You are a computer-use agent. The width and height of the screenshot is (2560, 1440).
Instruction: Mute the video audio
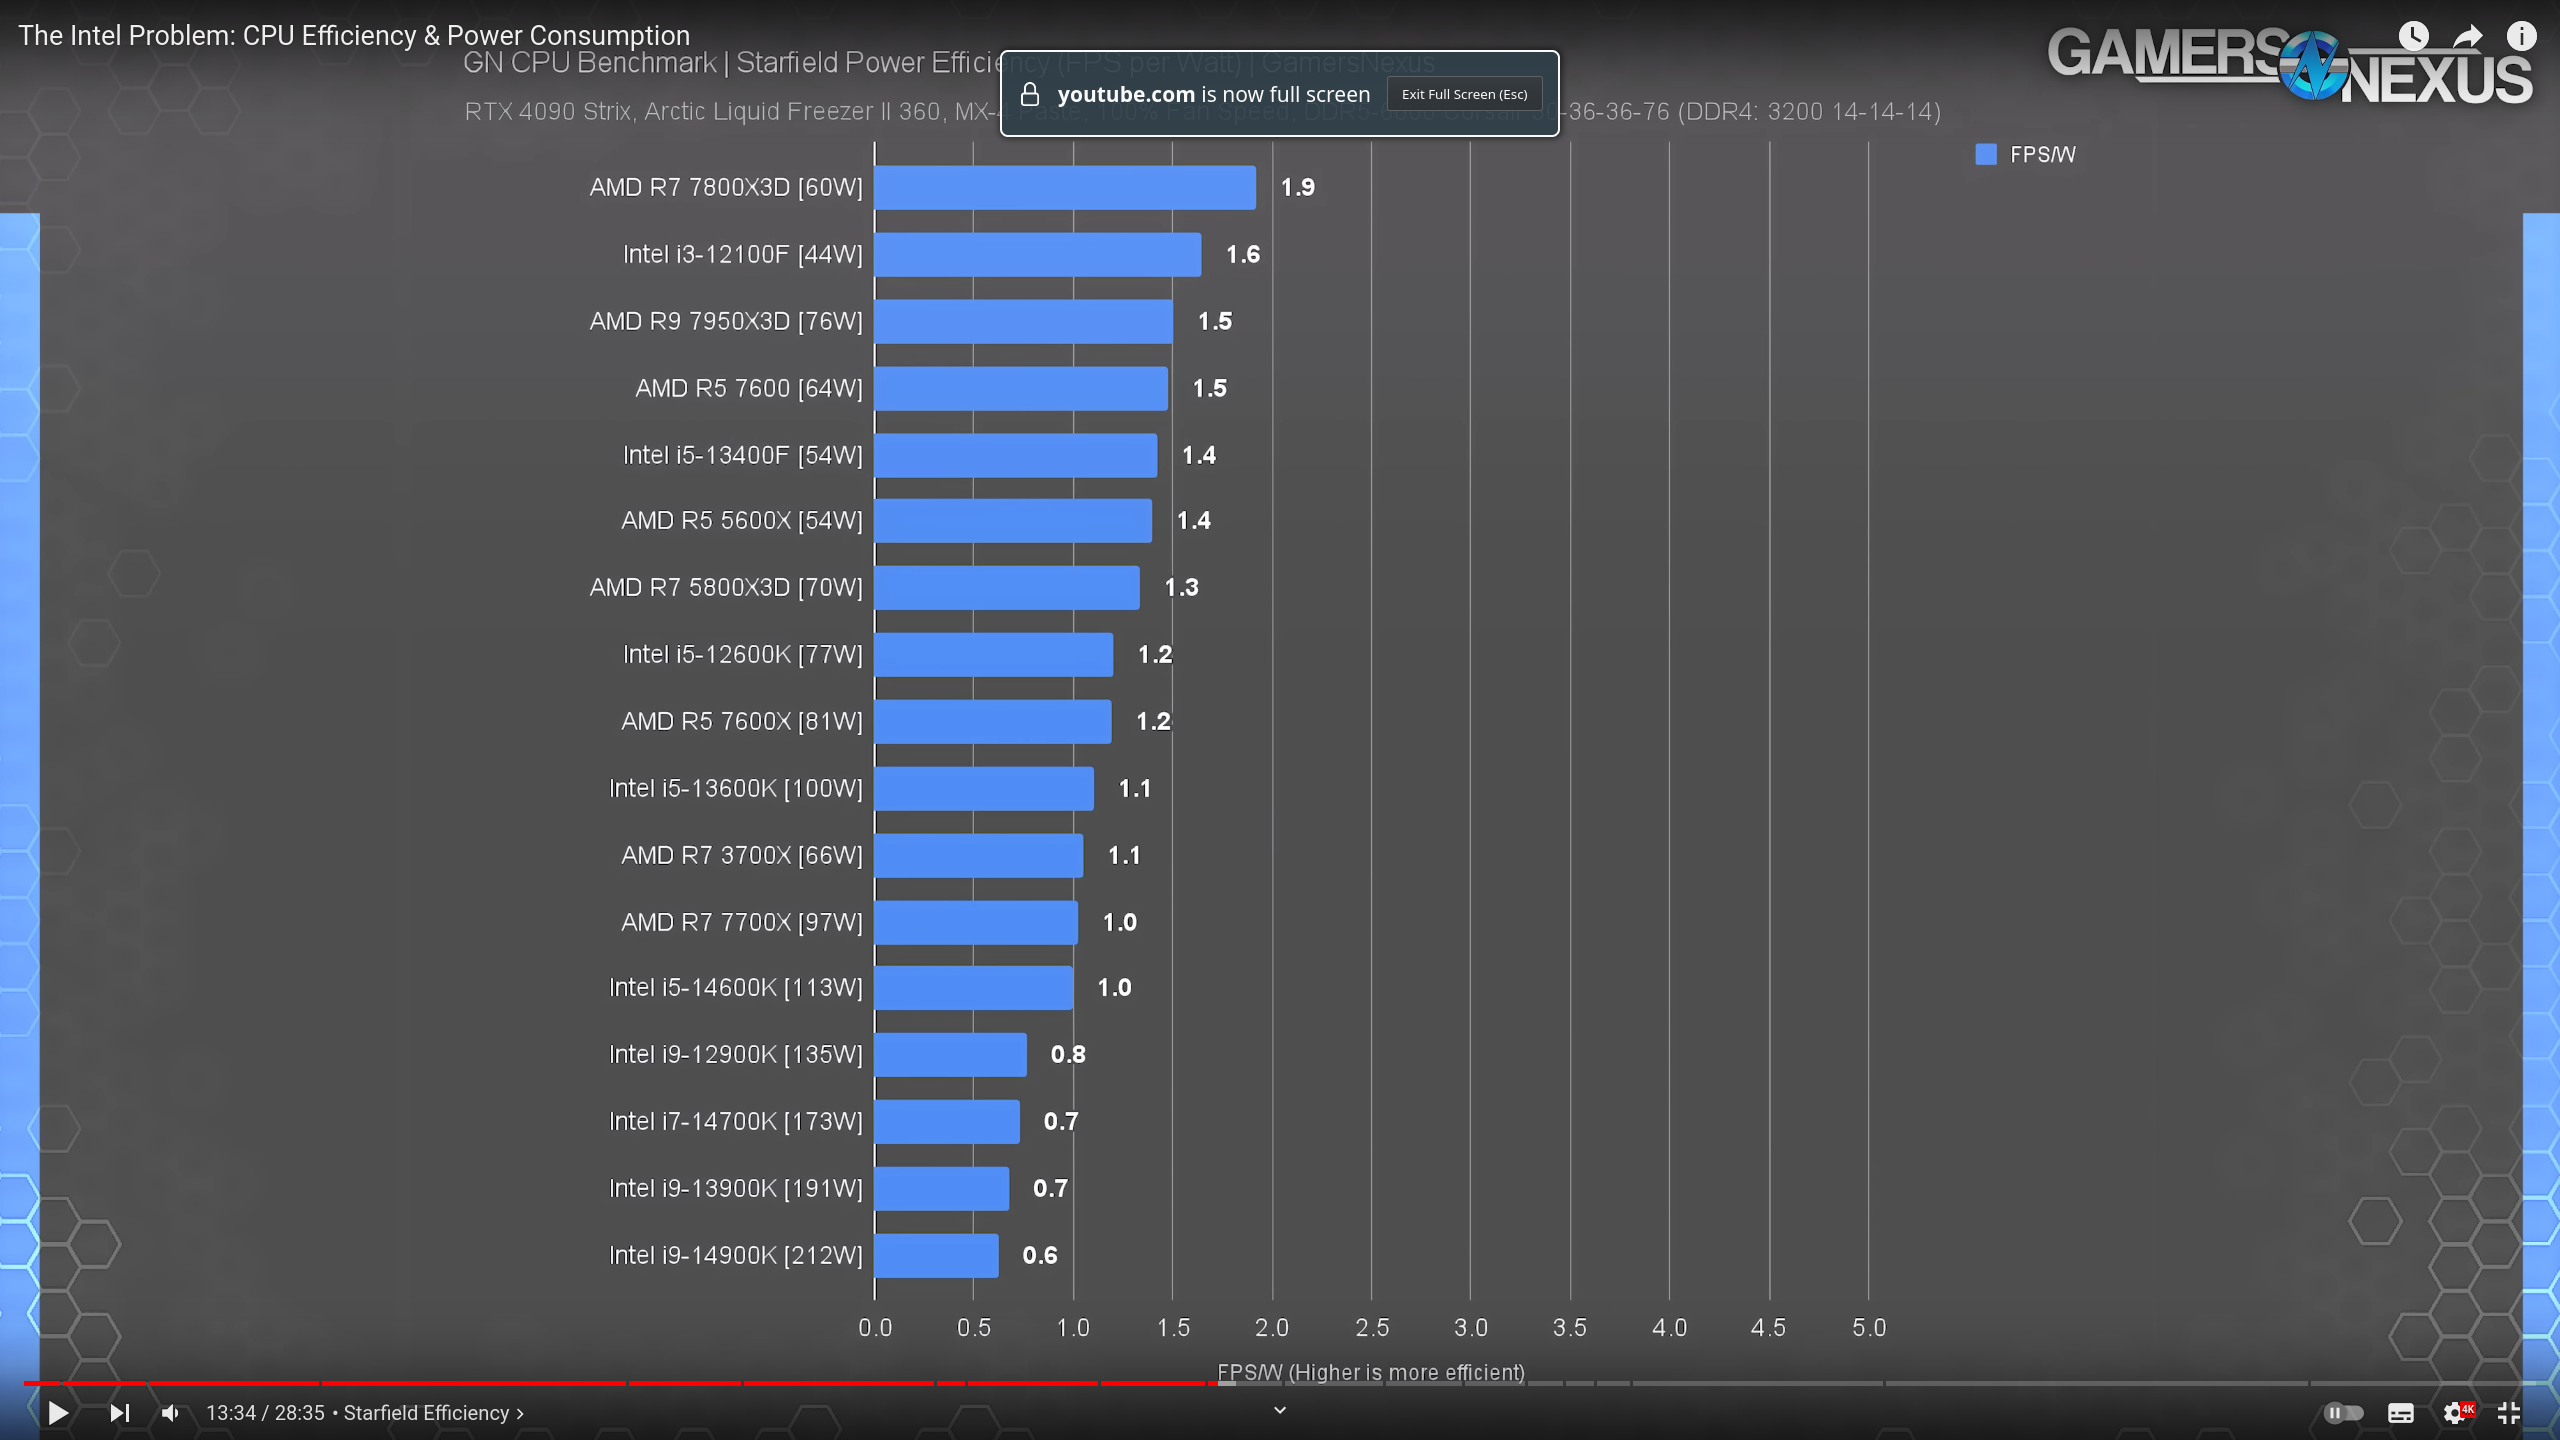coord(170,1413)
